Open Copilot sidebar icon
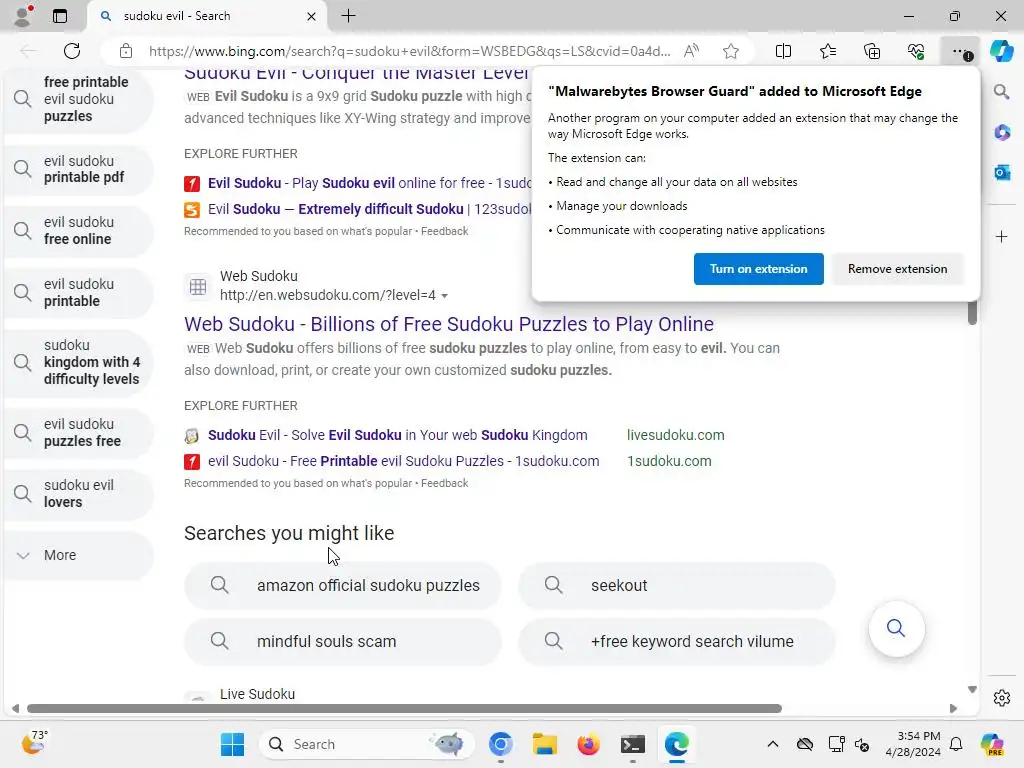The width and height of the screenshot is (1024, 768). point(1002,51)
